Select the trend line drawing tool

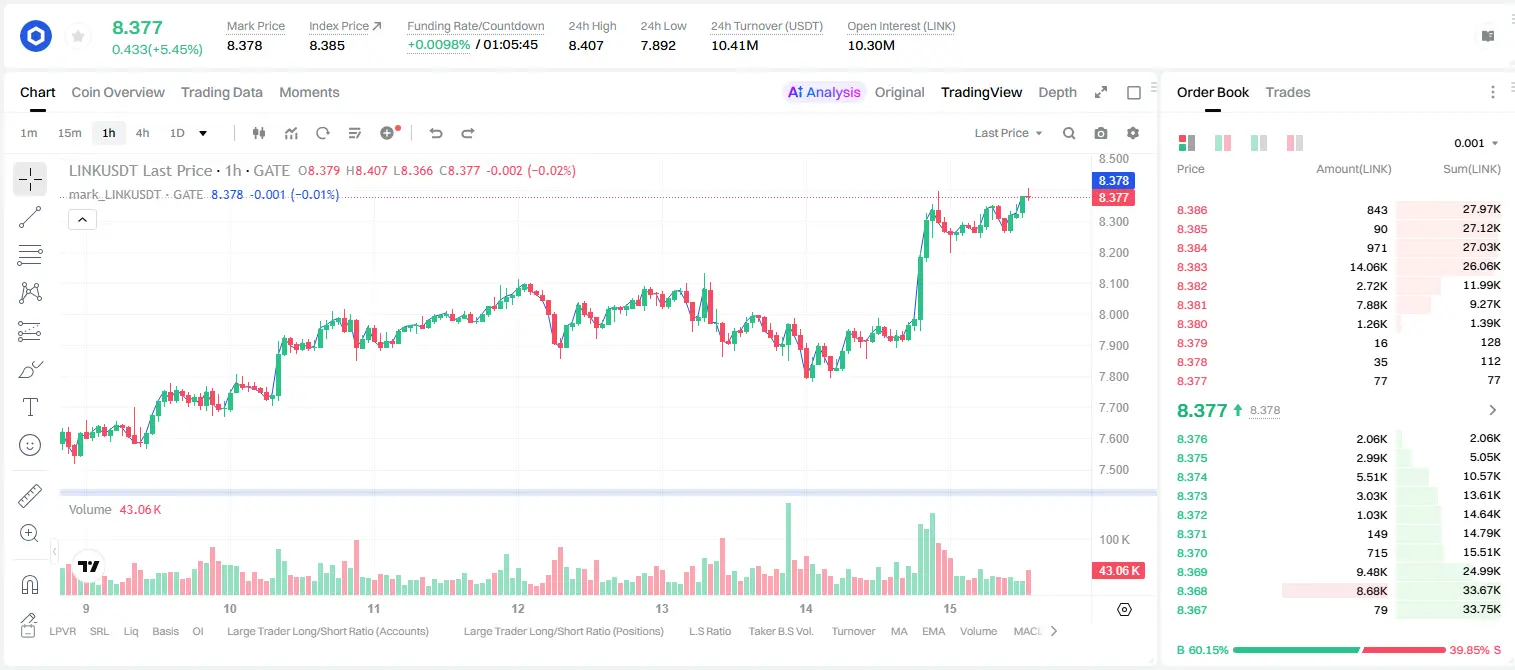point(30,217)
